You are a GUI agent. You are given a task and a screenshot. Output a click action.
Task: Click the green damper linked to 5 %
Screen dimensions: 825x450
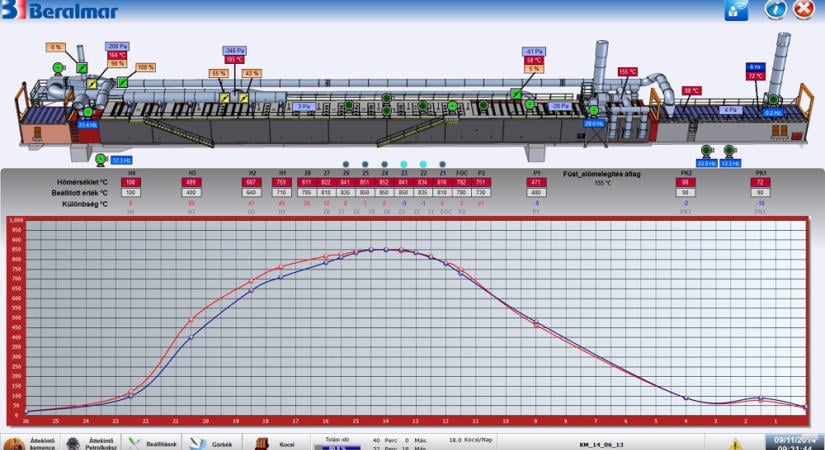click(516, 94)
